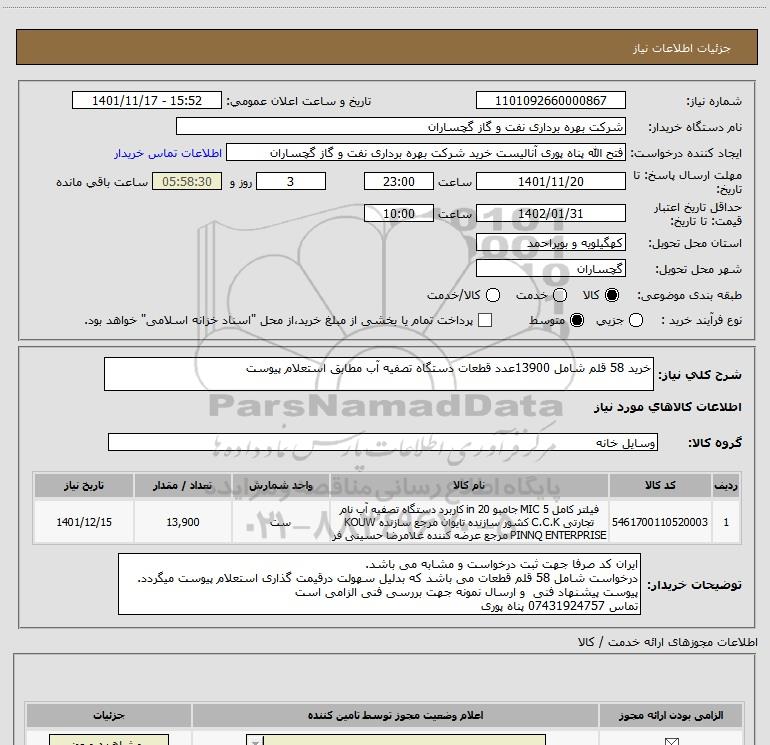Click need date cell 1401/12/15

[x=84, y=522]
